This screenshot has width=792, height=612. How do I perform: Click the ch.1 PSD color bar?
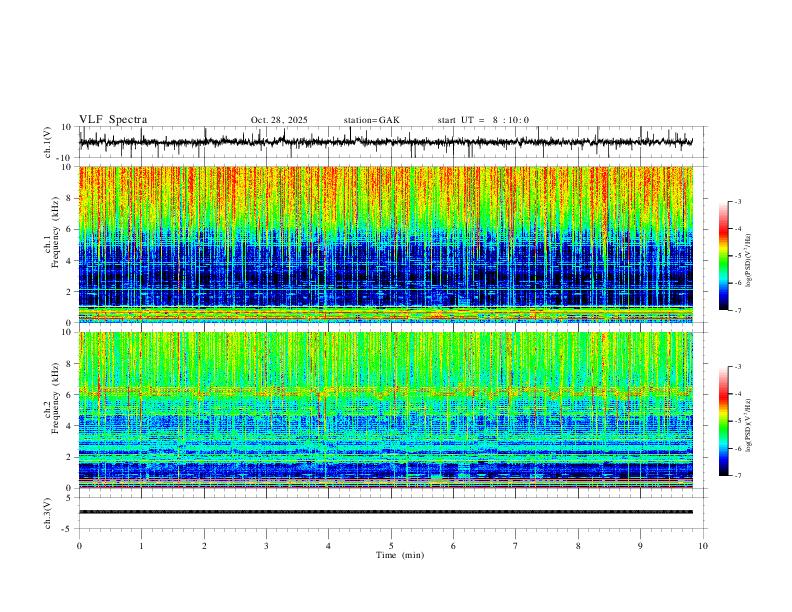point(724,256)
